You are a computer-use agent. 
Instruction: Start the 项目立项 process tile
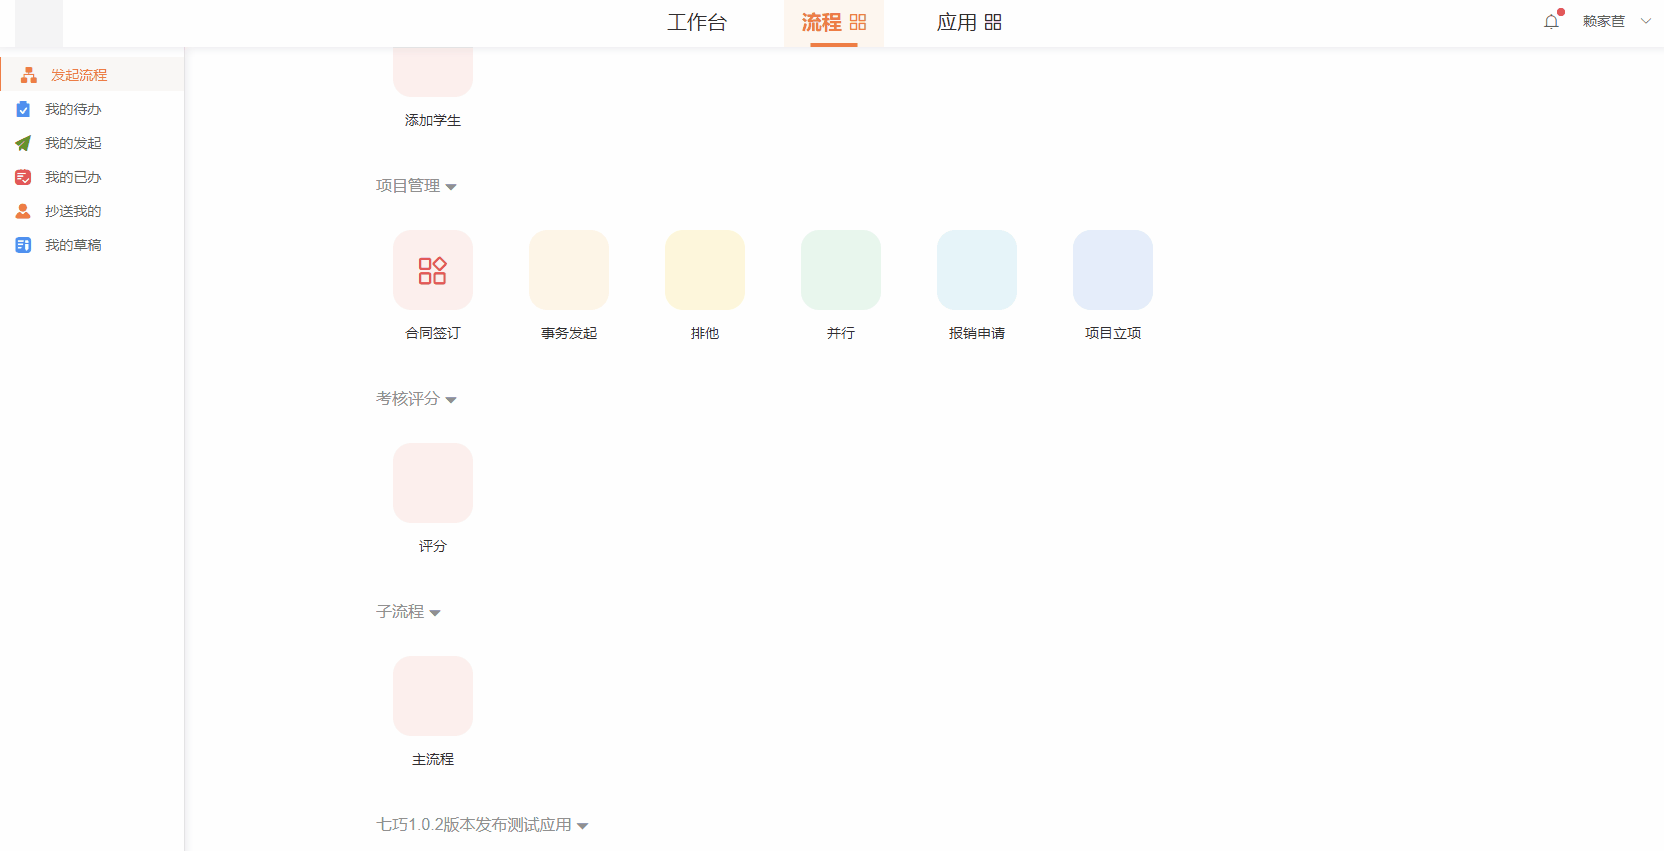(x=1113, y=270)
